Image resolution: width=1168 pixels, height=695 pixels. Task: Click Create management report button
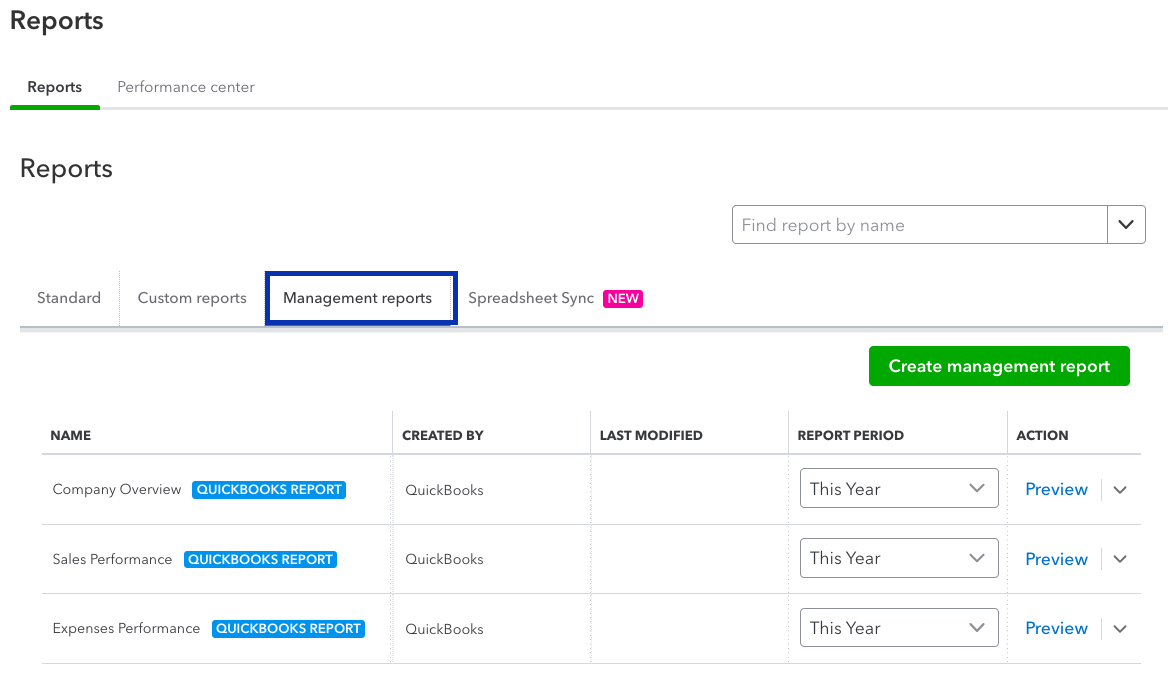(999, 366)
